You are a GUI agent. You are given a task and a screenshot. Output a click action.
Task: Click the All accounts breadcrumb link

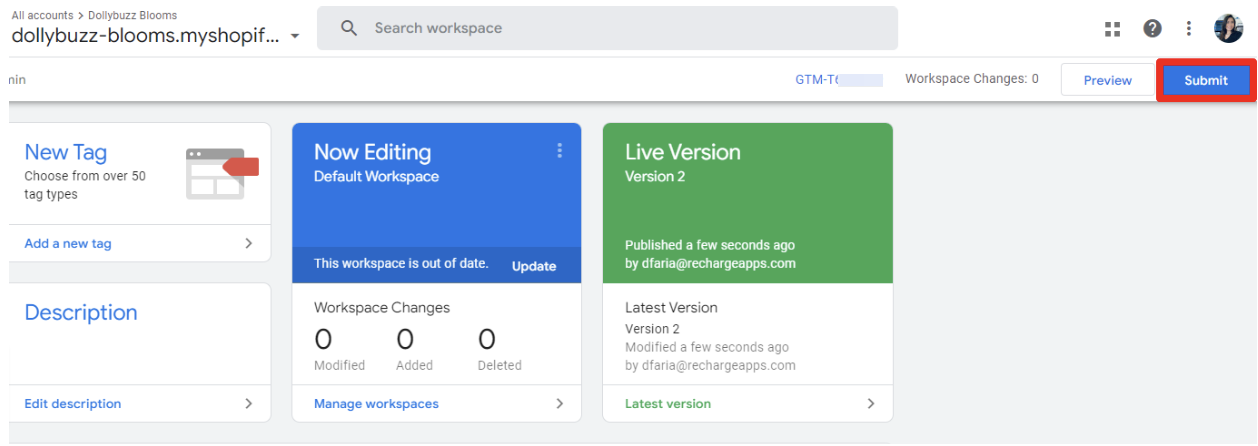[42, 15]
